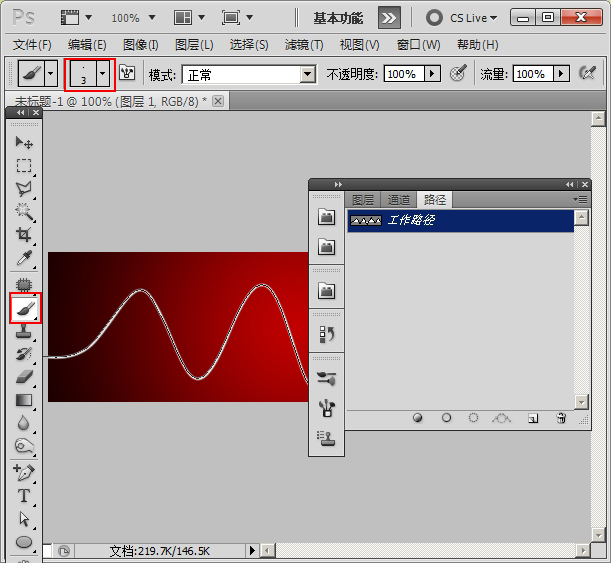Screen dimensions: 611x563
Task: Open the blend mode dropdown 正常
Action: click(x=249, y=74)
